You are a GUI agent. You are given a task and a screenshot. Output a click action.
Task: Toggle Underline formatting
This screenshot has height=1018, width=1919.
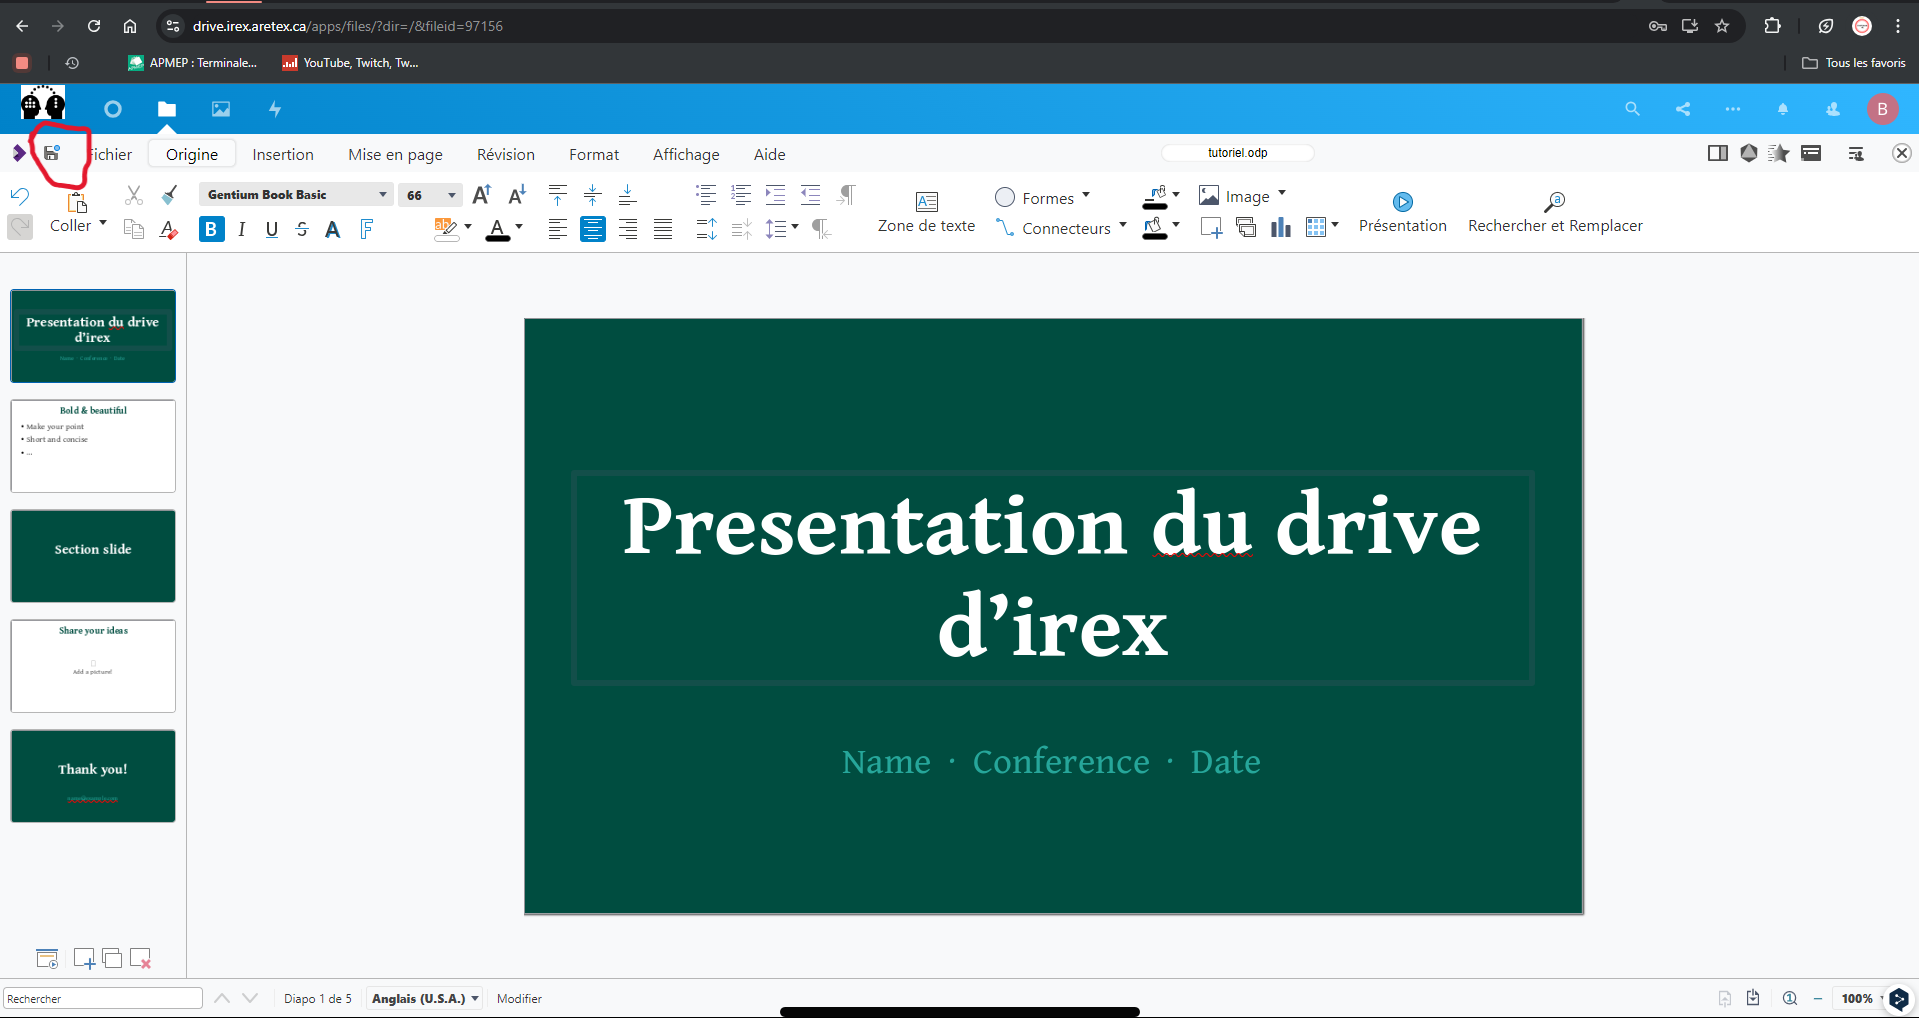click(x=272, y=229)
